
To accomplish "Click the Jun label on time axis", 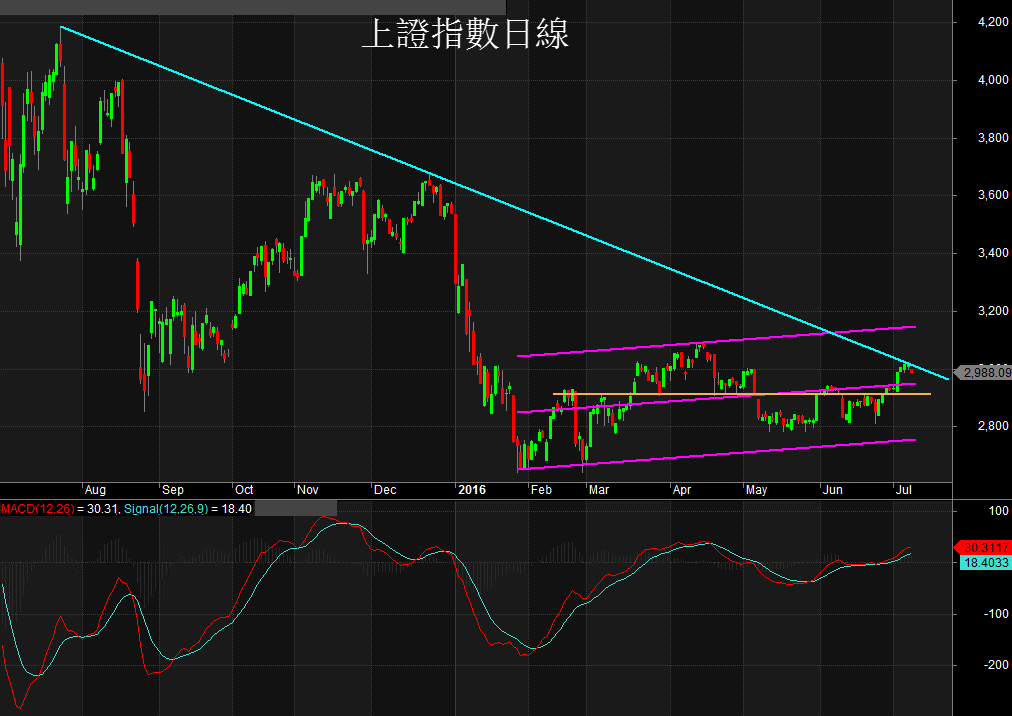I will tap(832, 490).
